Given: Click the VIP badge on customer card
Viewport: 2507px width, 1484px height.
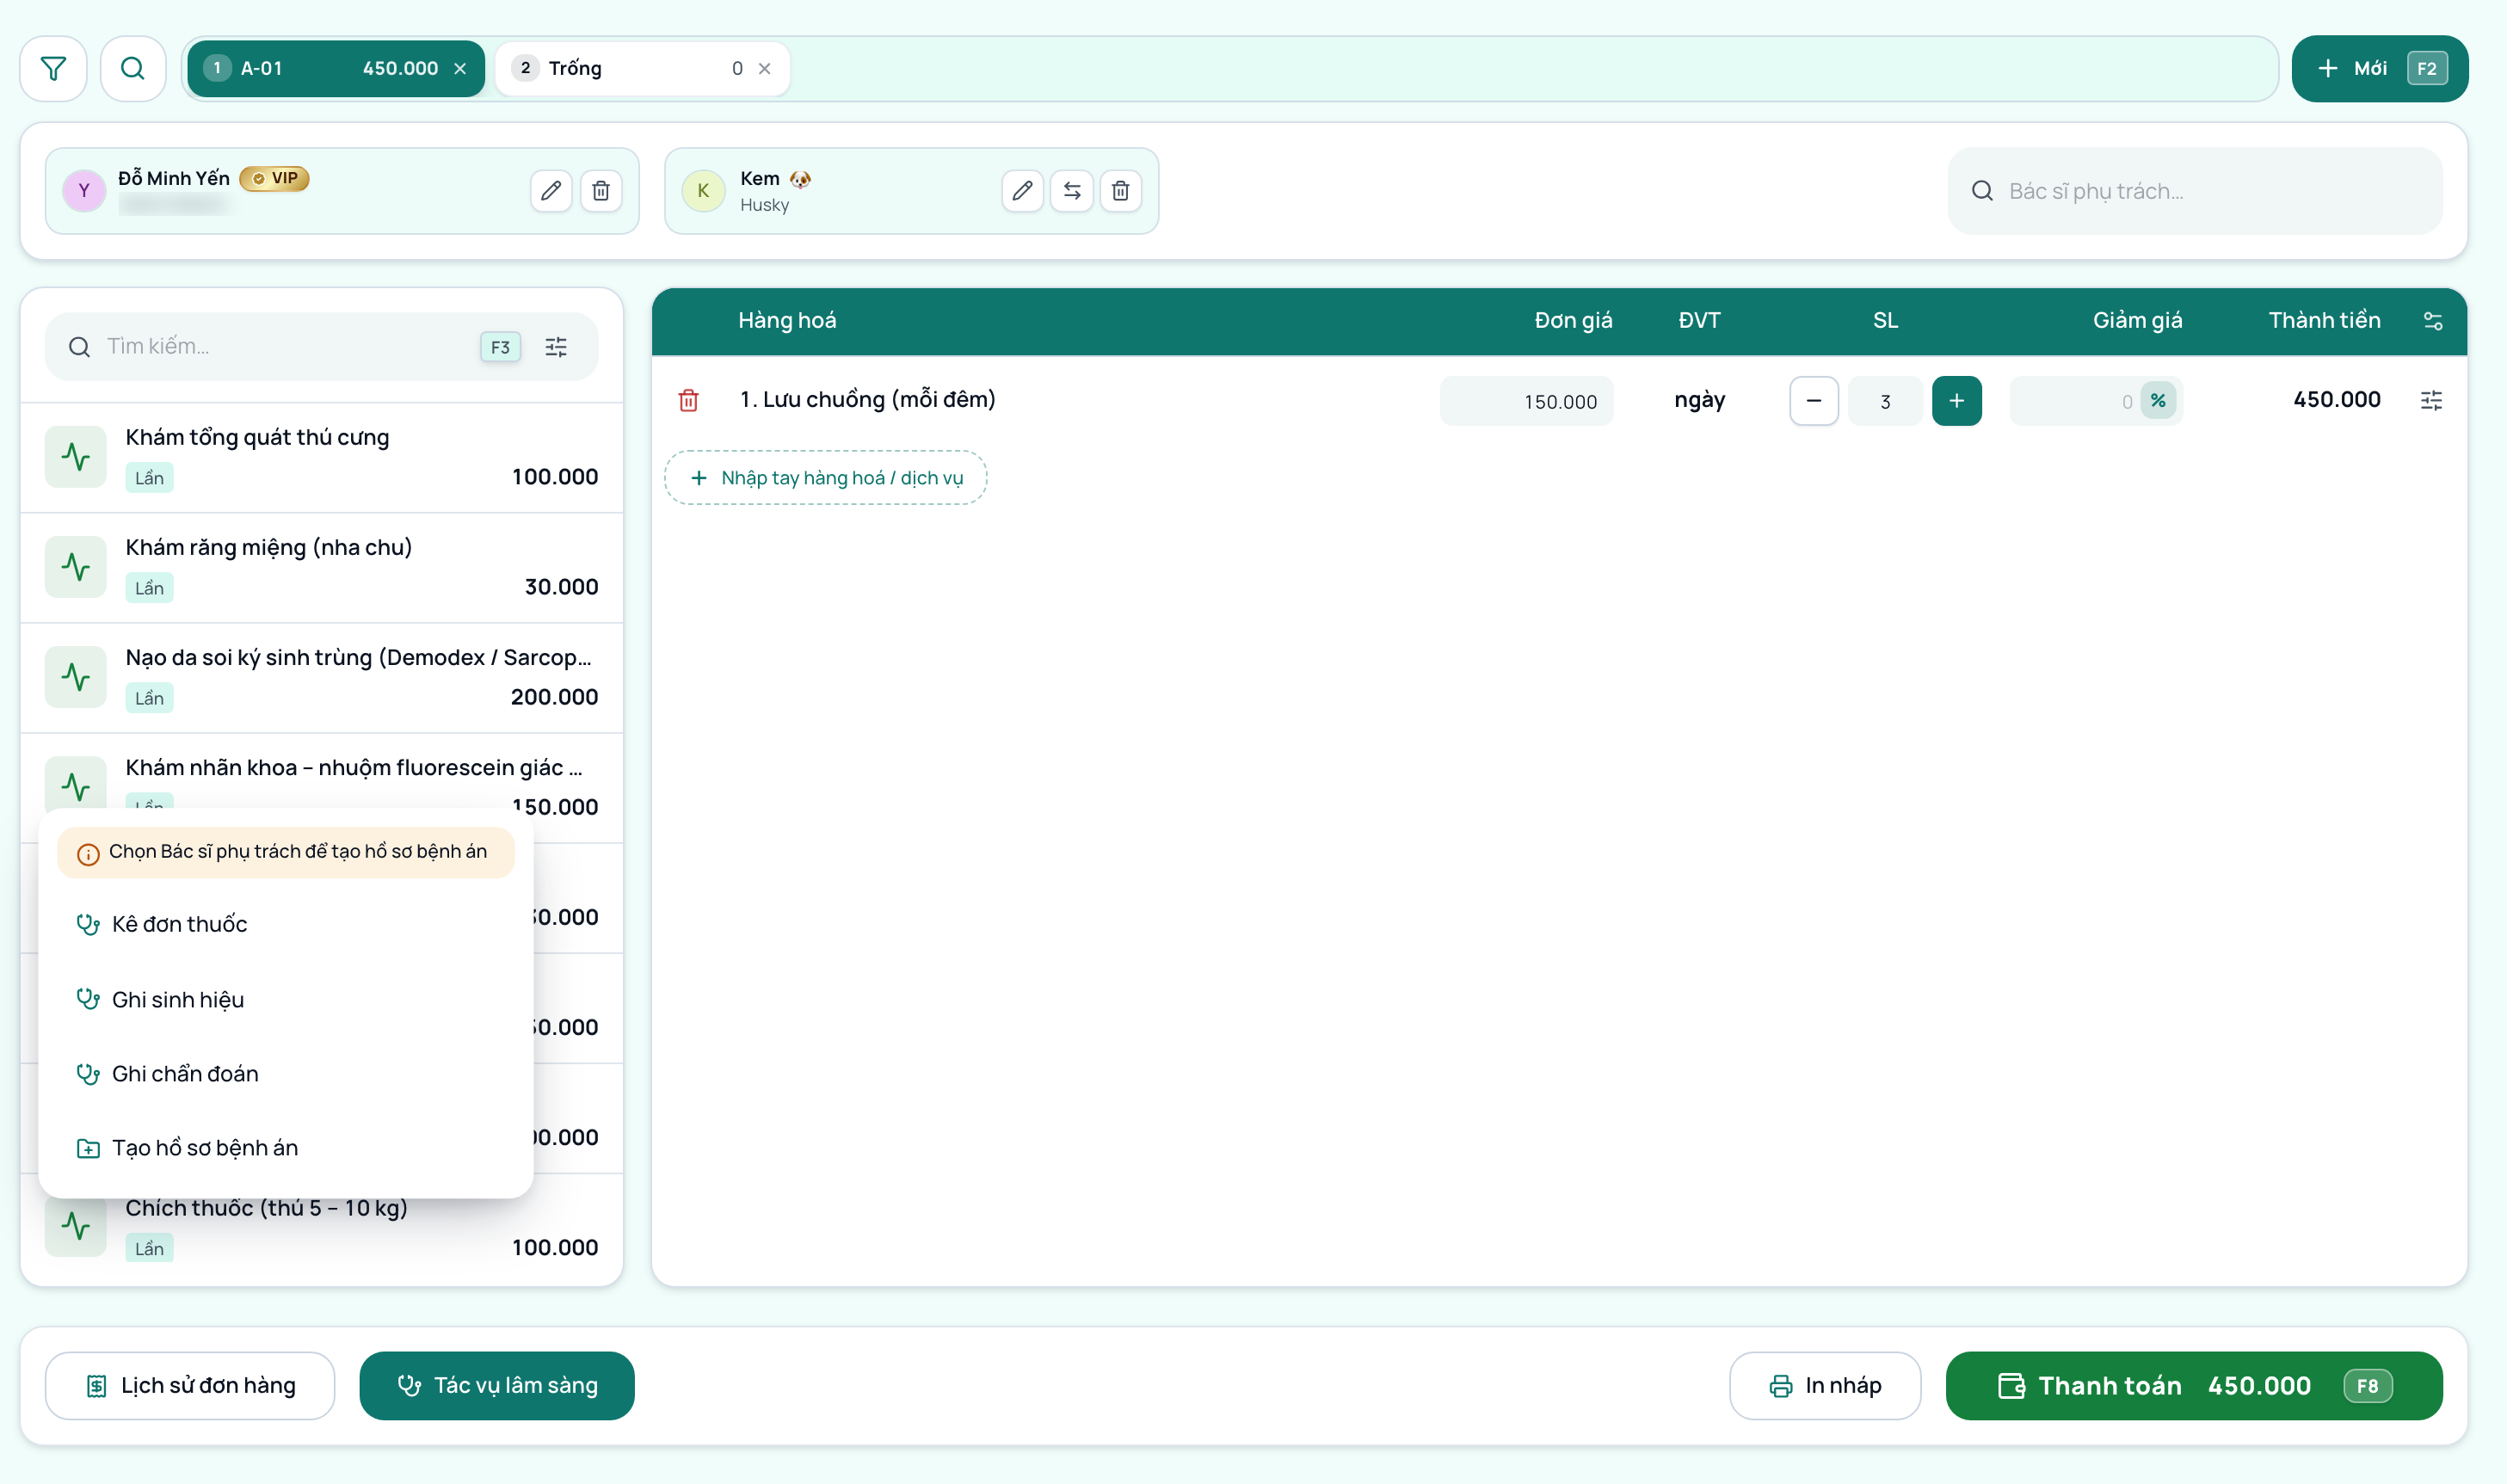Looking at the screenshot, I should [x=274, y=178].
